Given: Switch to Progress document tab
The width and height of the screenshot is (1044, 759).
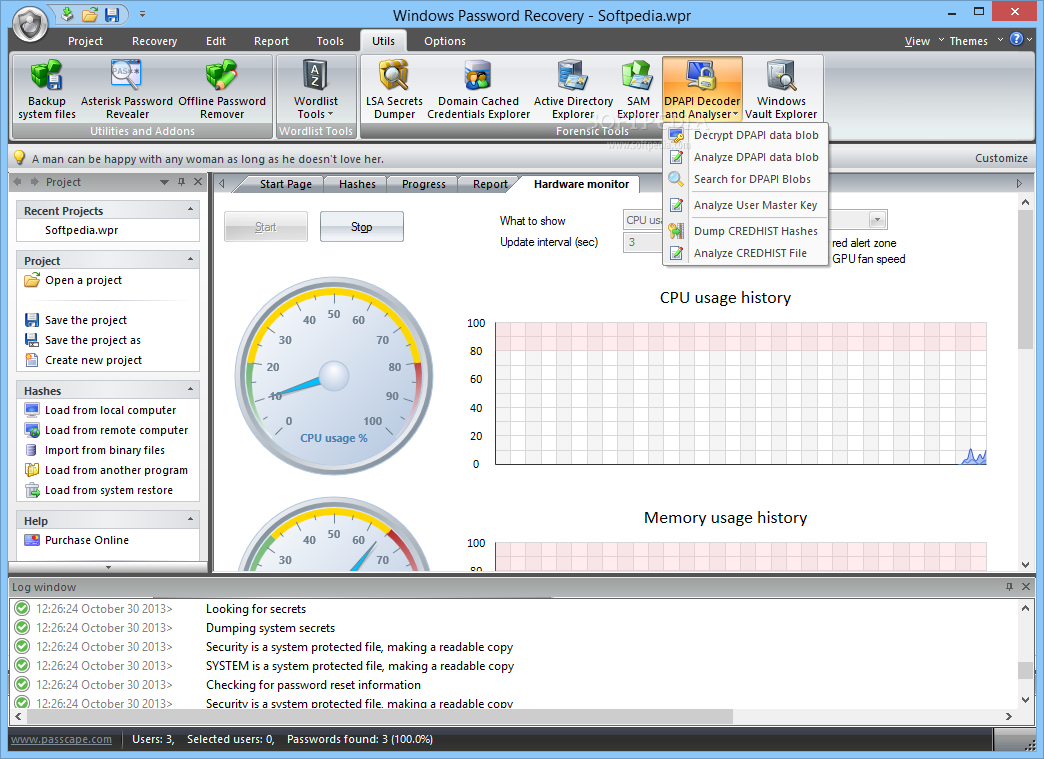Looking at the screenshot, I should coord(423,184).
